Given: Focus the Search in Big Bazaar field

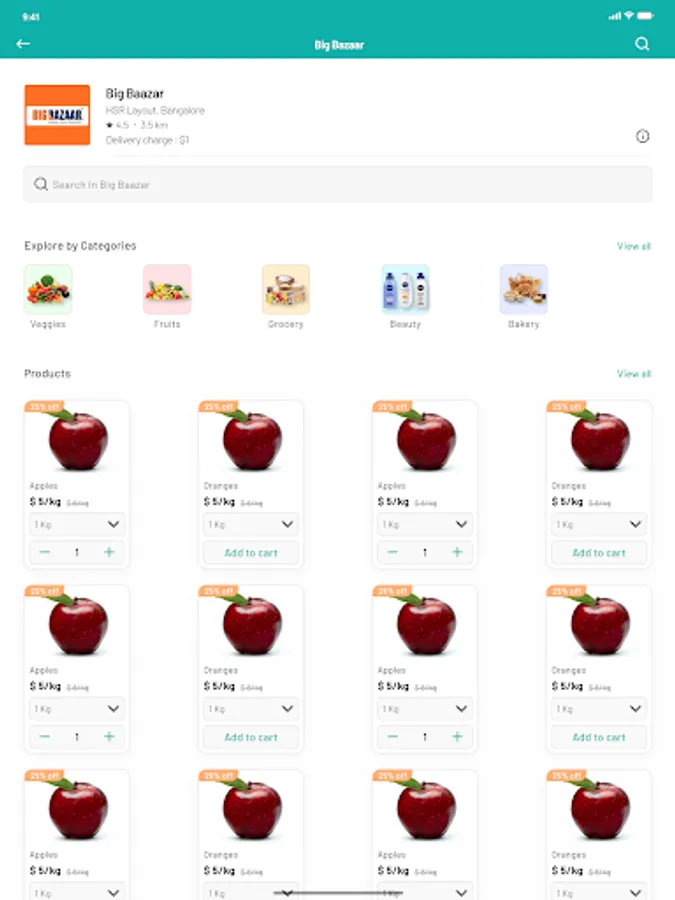Looking at the screenshot, I should tap(338, 184).
